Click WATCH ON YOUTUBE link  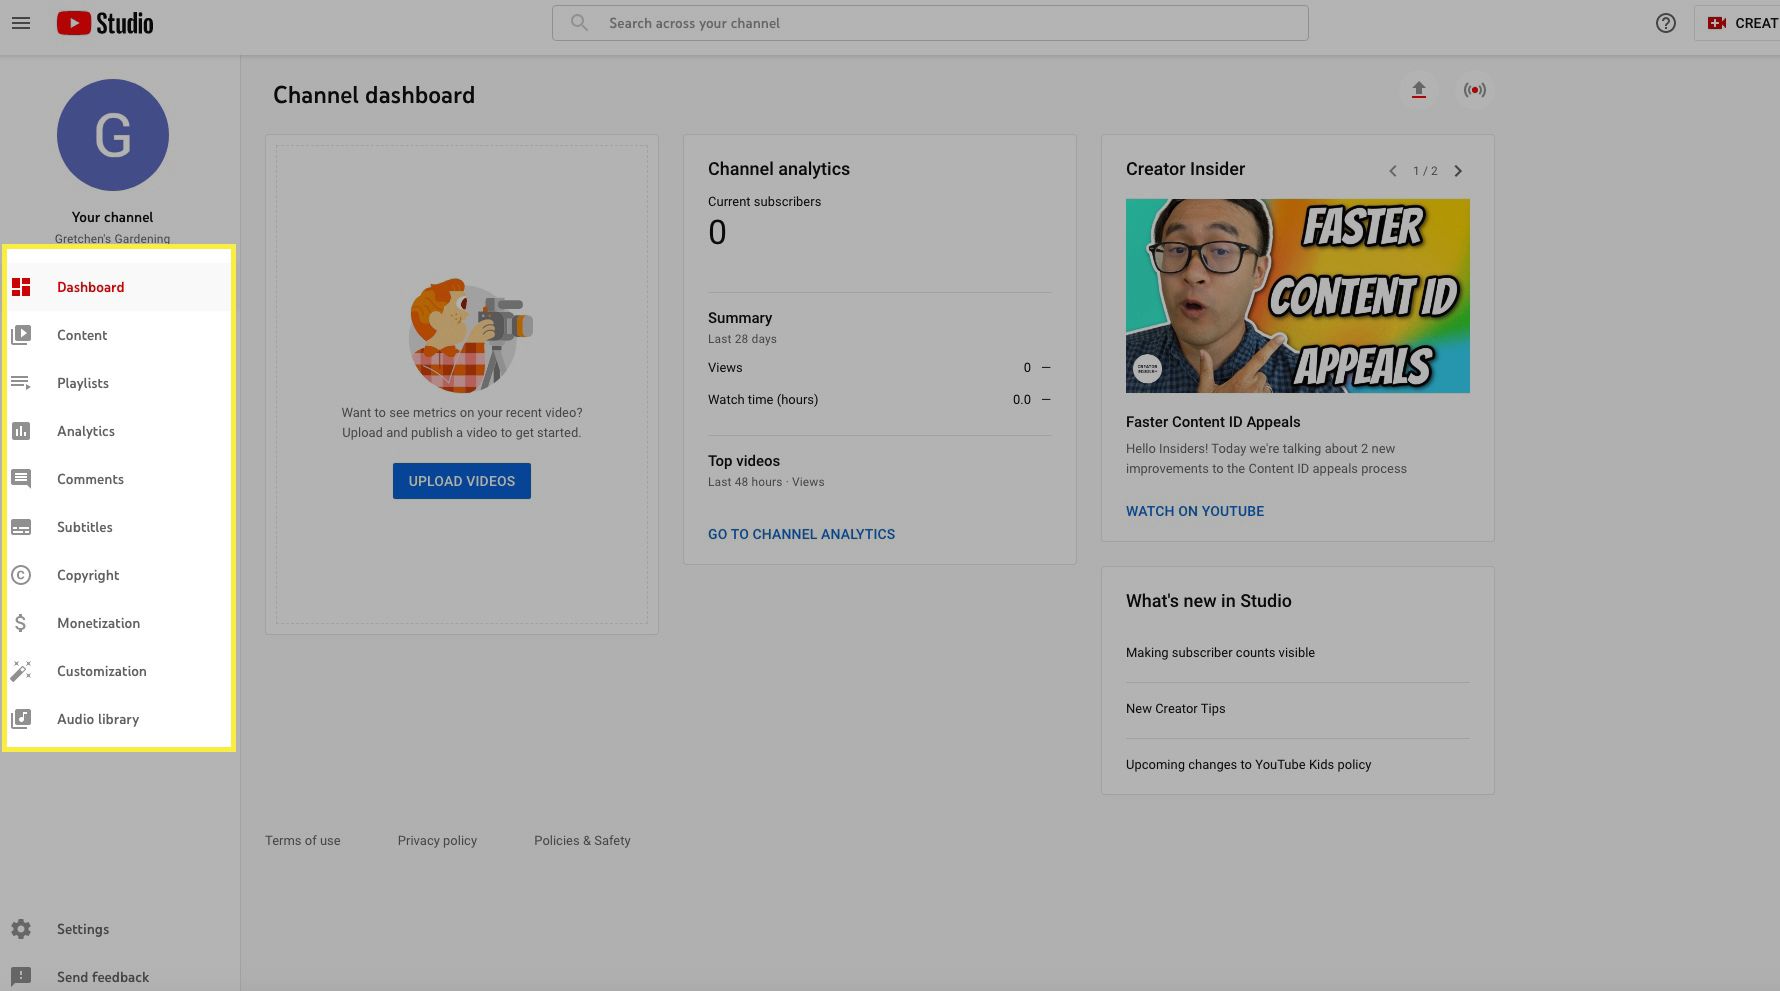coord(1195,511)
